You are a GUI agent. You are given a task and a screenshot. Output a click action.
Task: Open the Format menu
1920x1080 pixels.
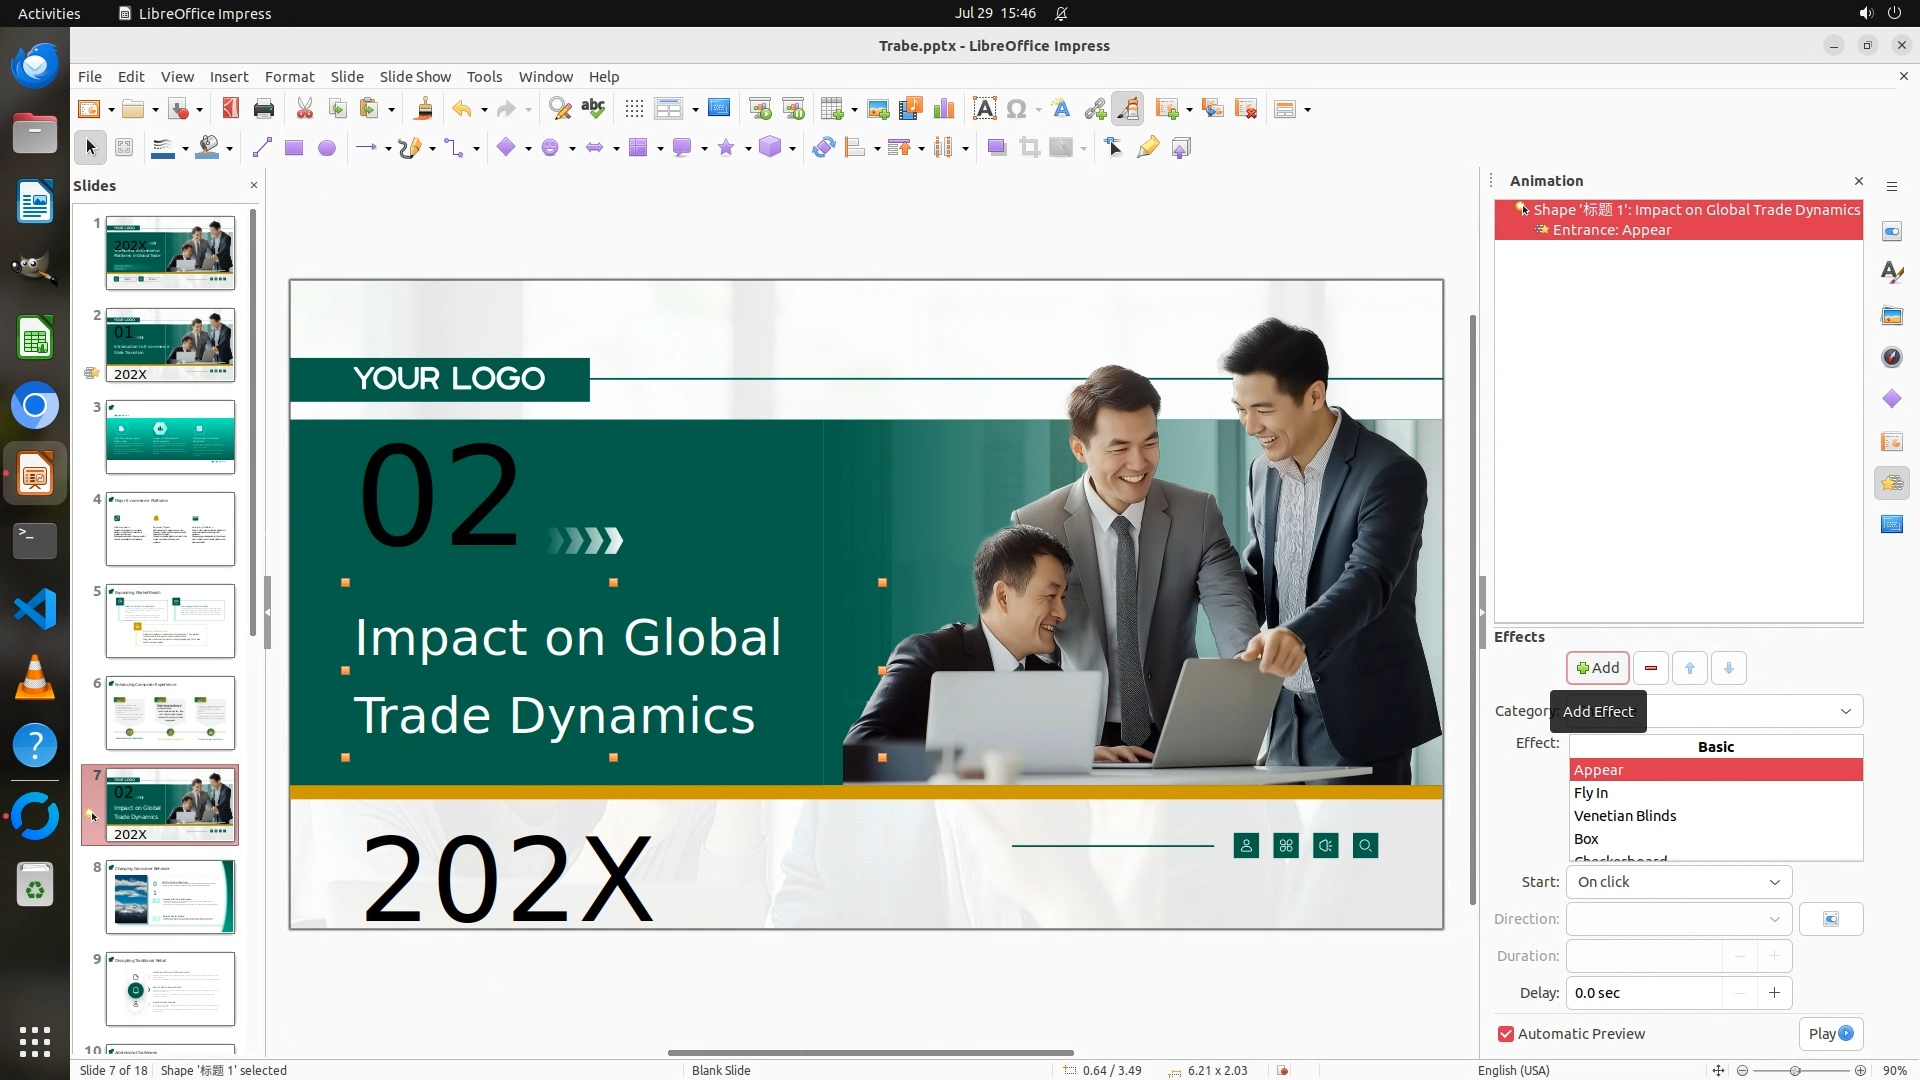click(289, 76)
